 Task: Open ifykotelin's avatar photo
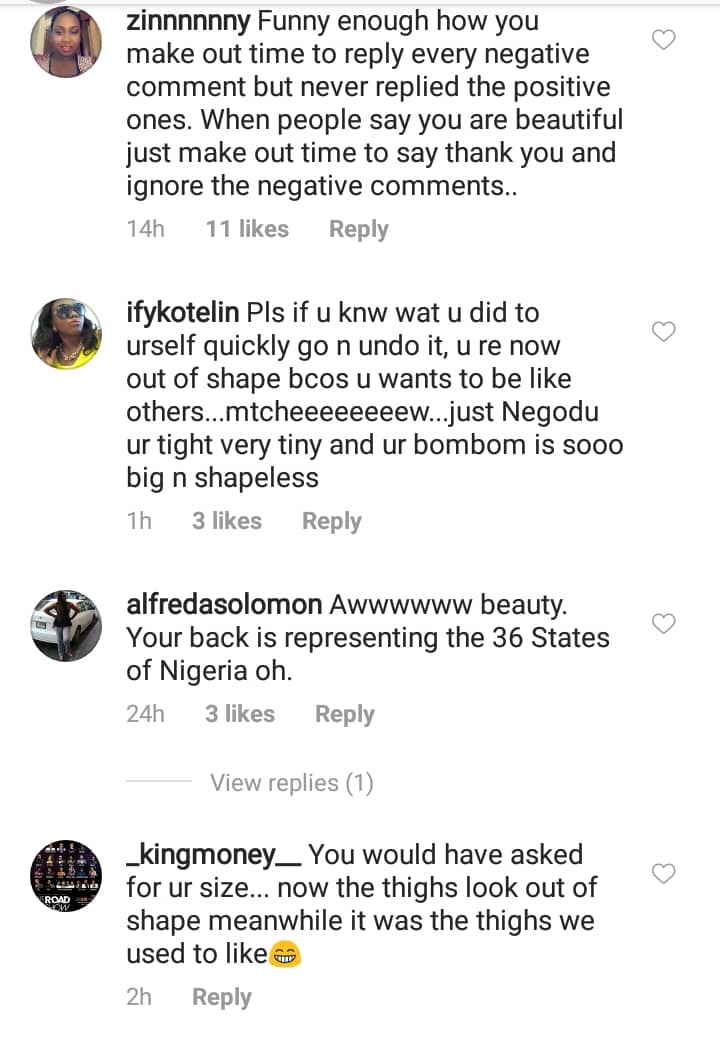coord(66,333)
